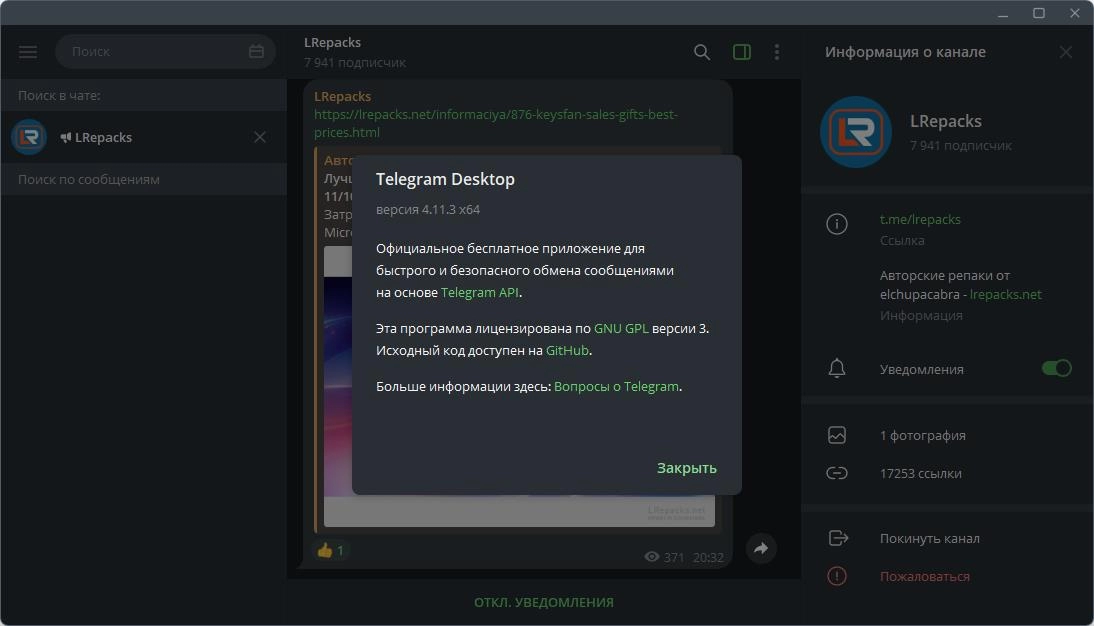Click the LRepacks title in chat header

(x=332, y=43)
